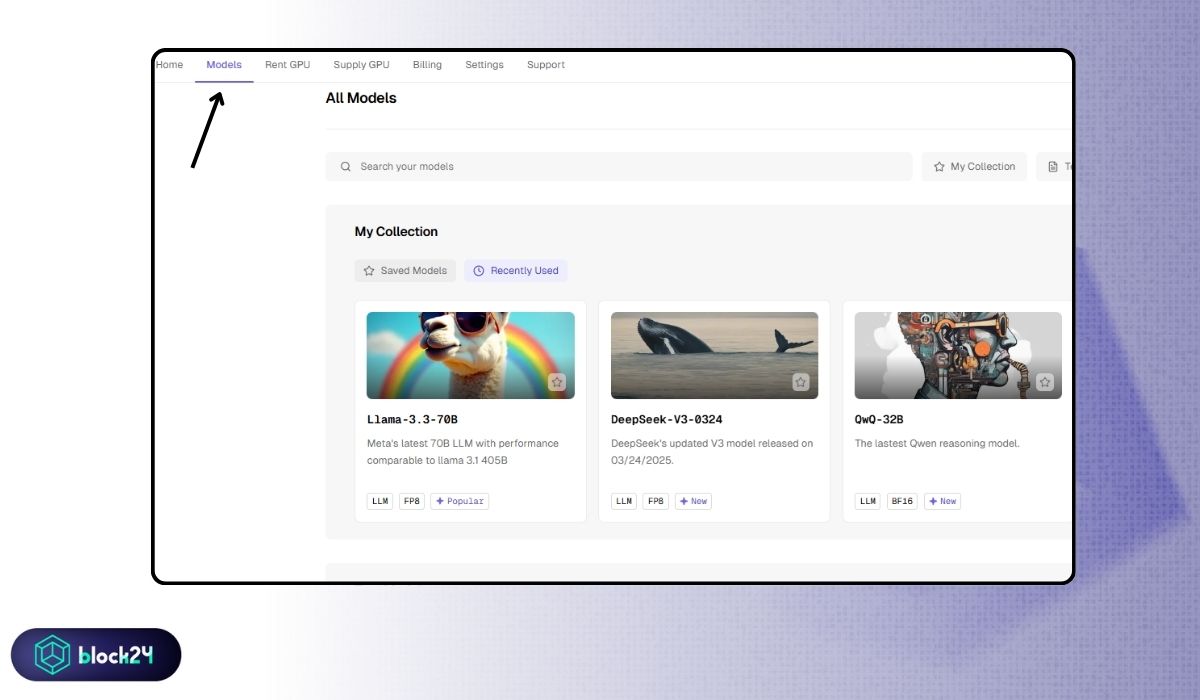
Task: Switch to the Supply GPU tab
Action: click(x=362, y=65)
